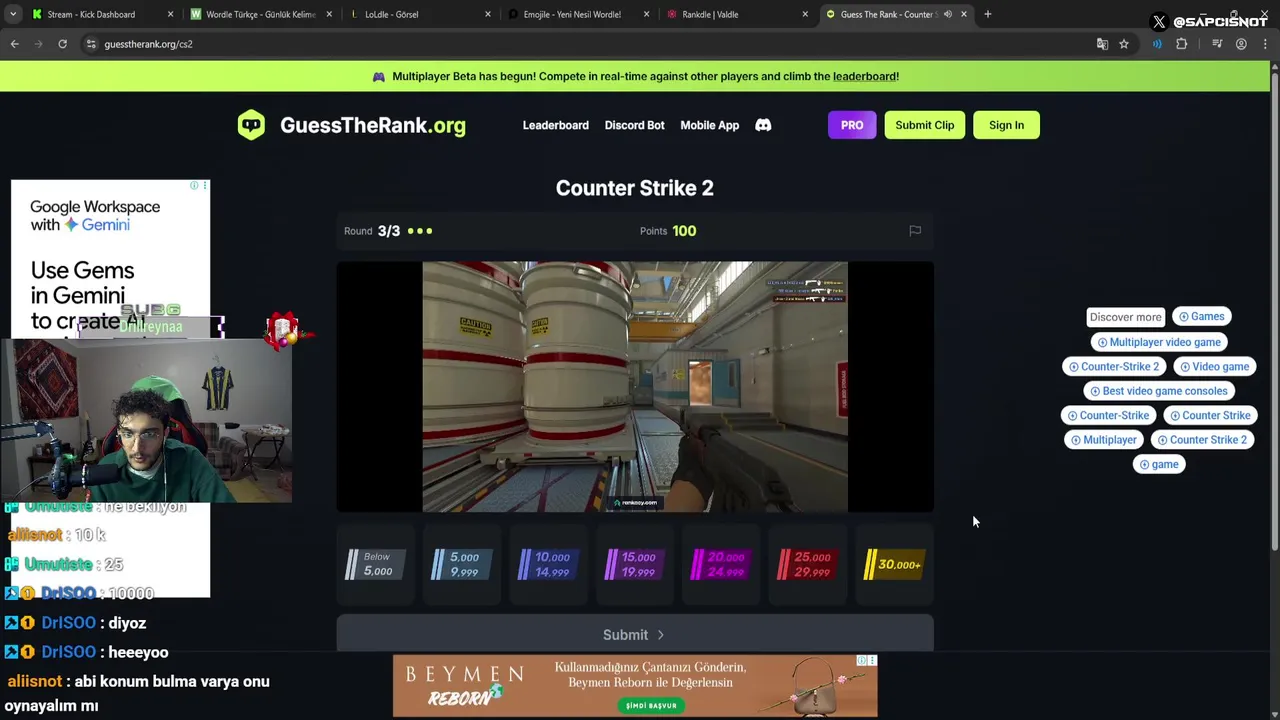Translate this page icon

tap(1102, 44)
